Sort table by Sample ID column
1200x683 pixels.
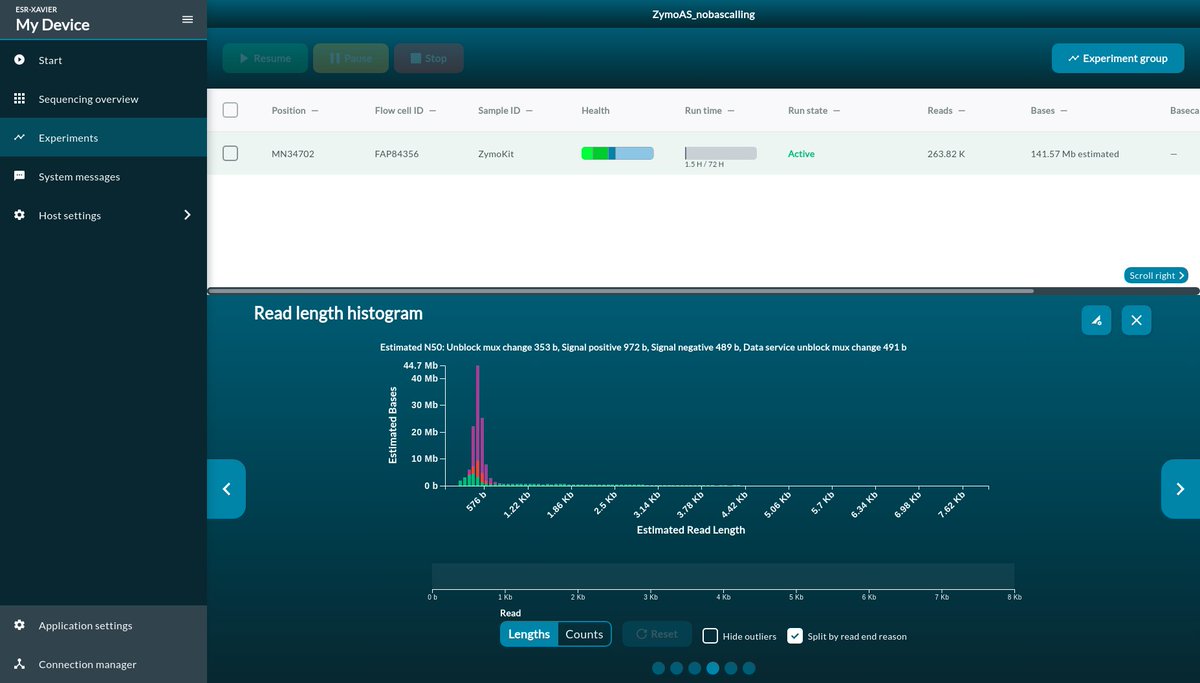coord(505,110)
